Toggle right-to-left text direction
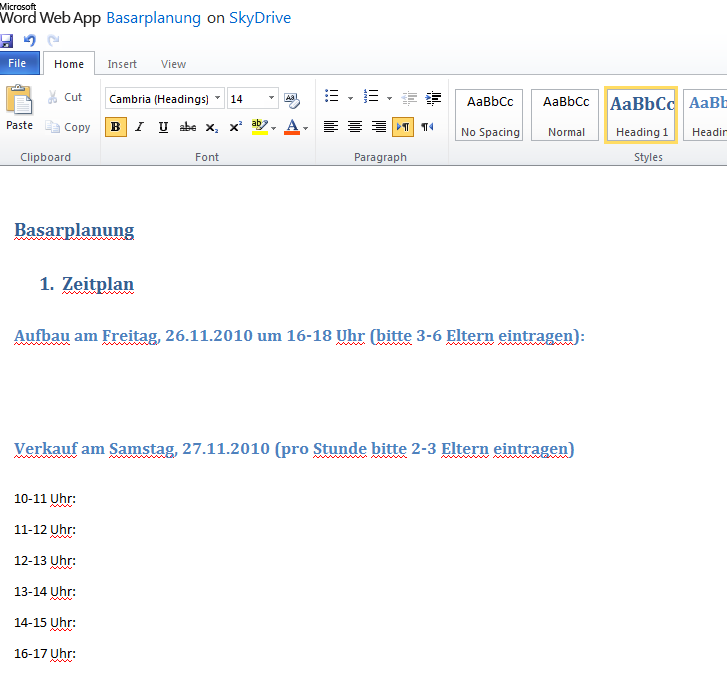 427,127
